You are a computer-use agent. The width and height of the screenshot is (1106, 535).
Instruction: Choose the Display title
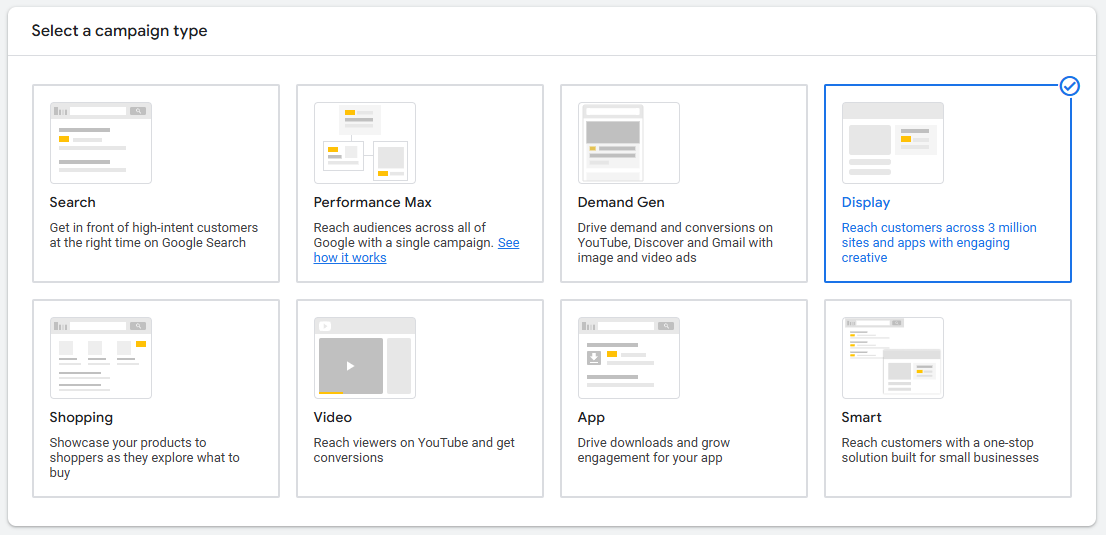pyautogui.click(x=865, y=203)
